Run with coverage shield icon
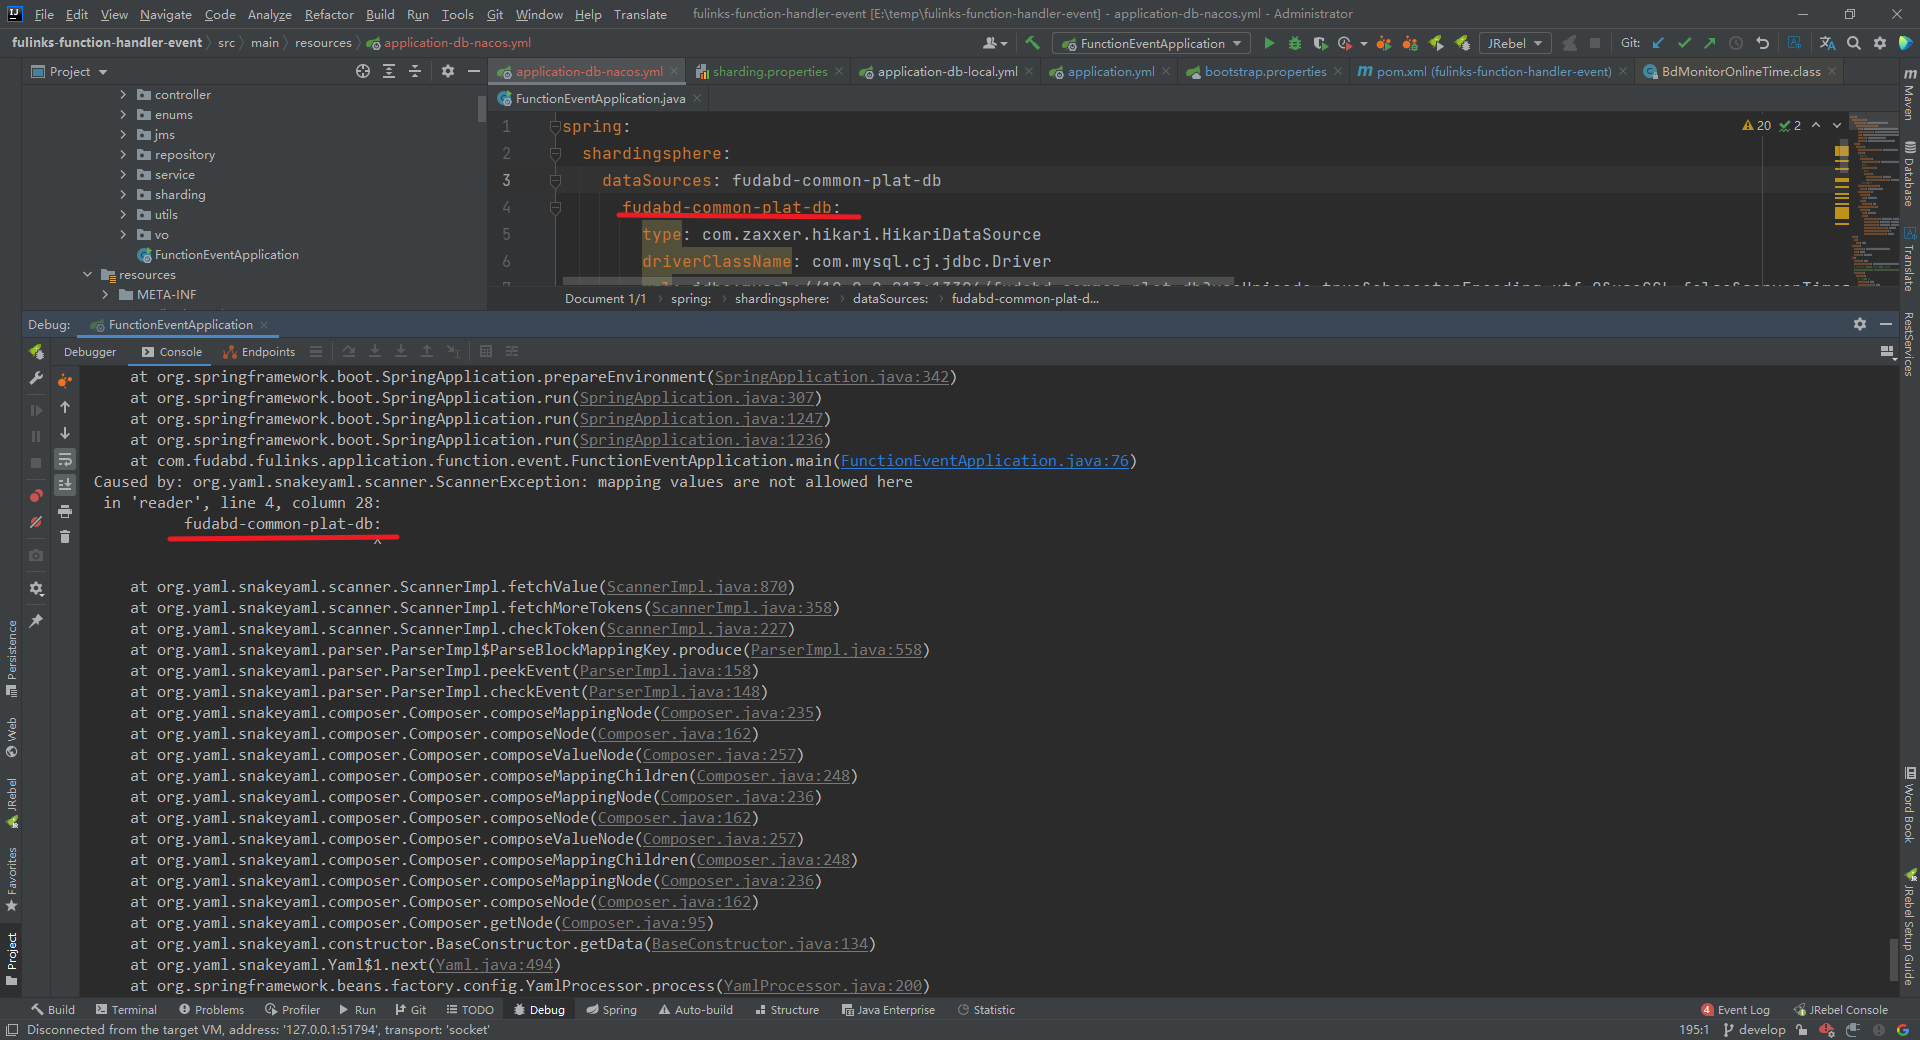 1320,43
